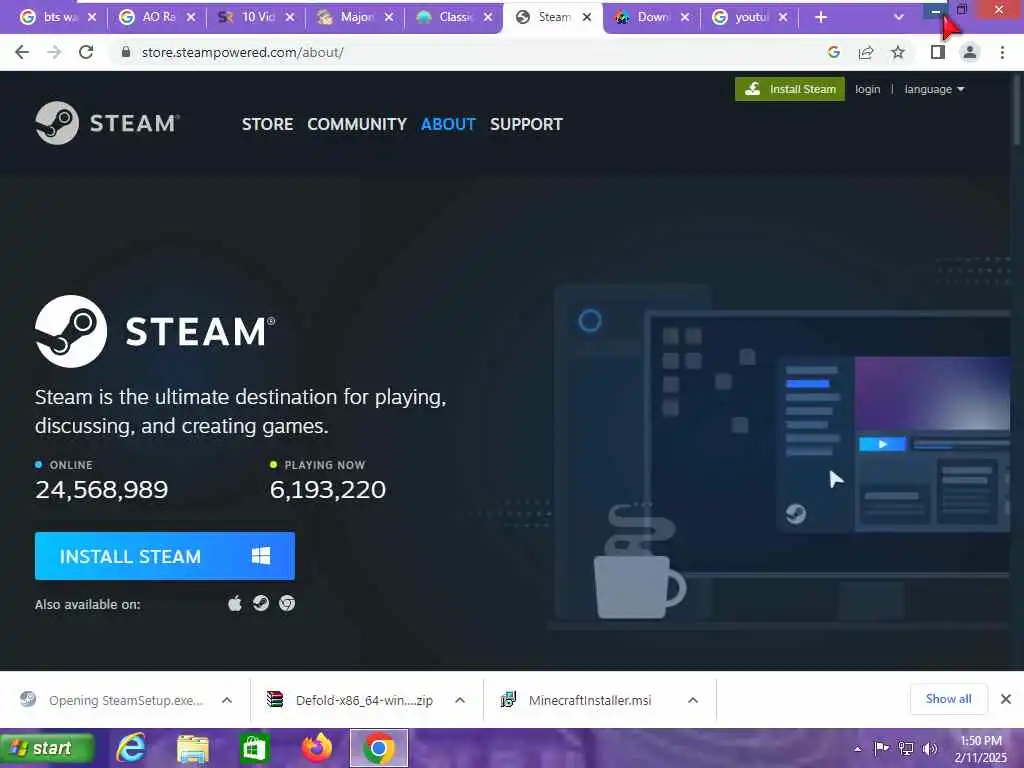
Task: Click the Apple macOS download icon
Action: (x=235, y=603)
